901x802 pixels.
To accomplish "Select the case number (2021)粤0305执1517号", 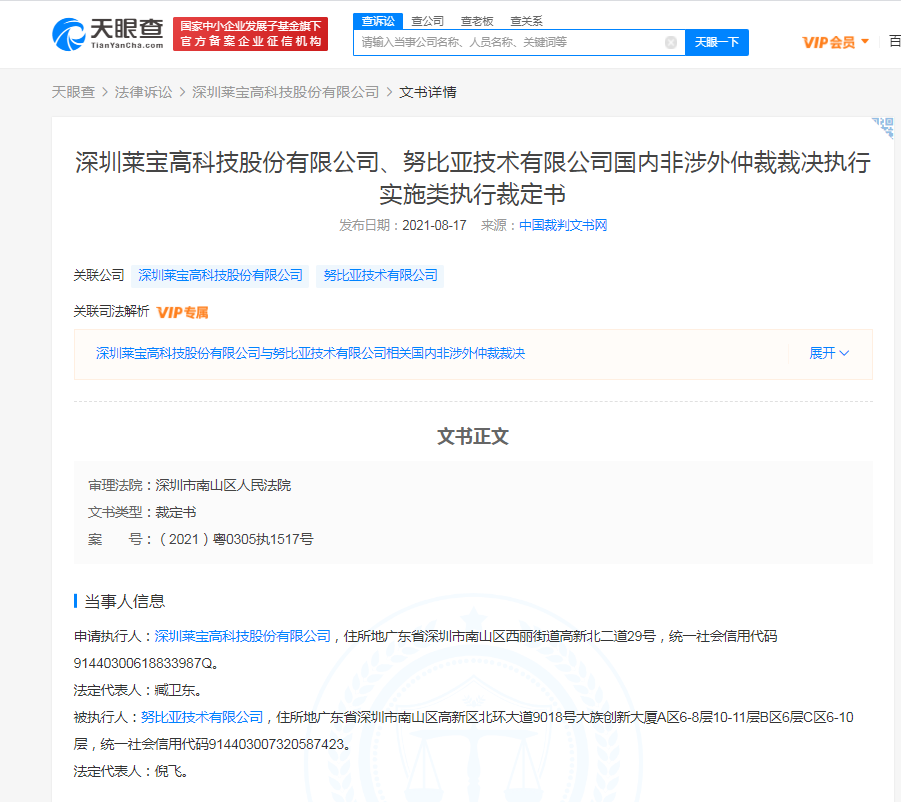I will pyautogui.click(x=235, y=539).
